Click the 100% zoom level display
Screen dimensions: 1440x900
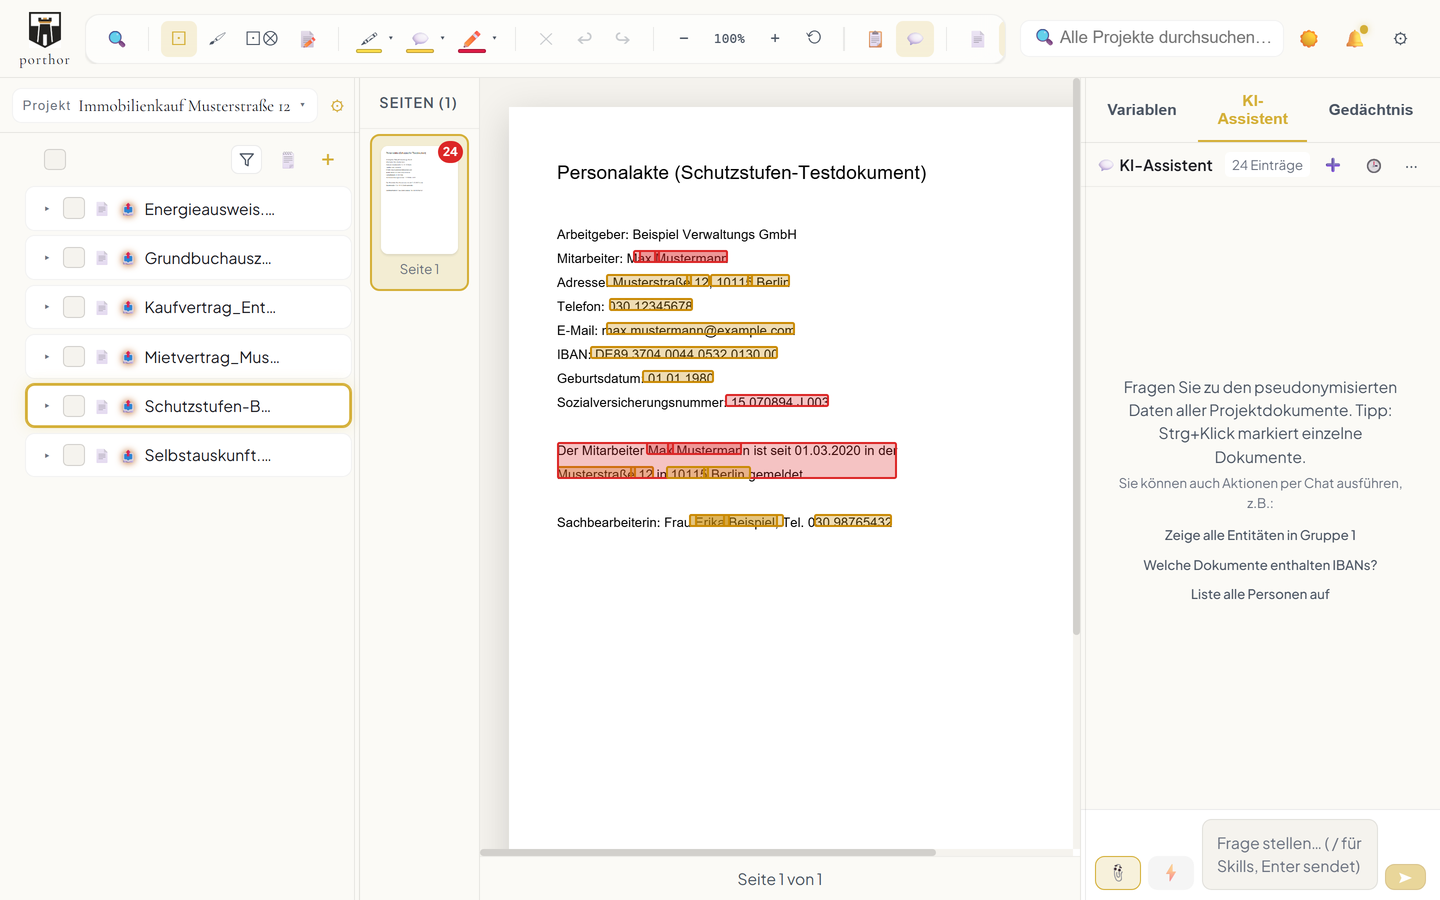pyautogui.click(x=729, y=39)
